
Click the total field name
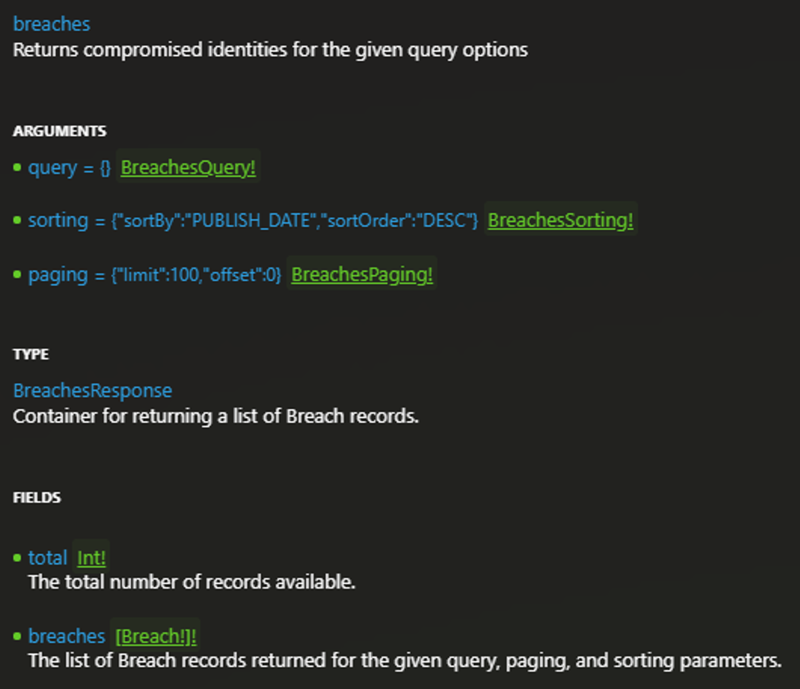(47, 558)
